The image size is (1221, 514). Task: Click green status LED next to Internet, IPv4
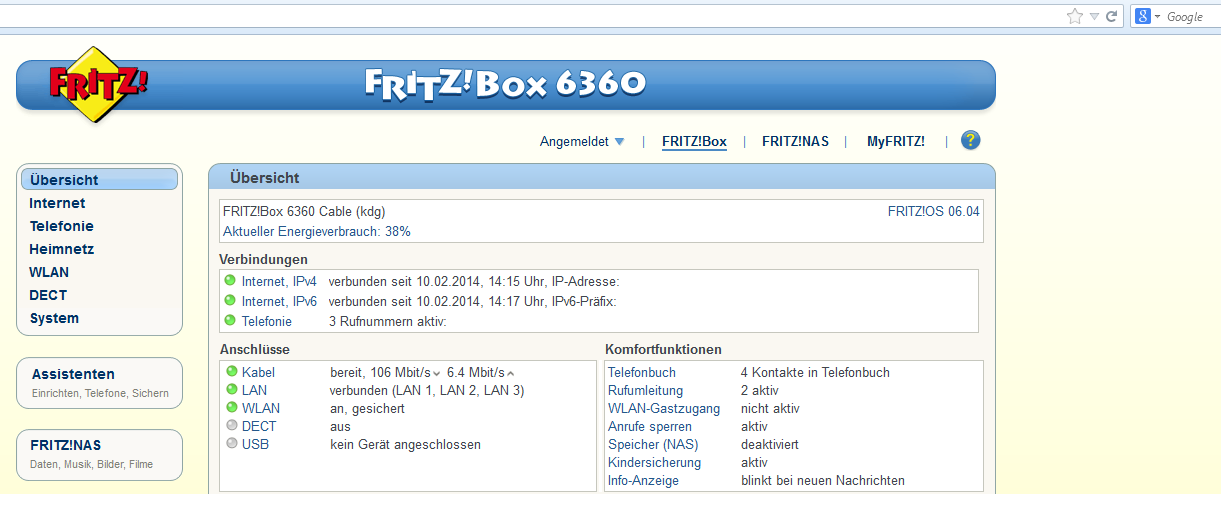pos(230,281)
